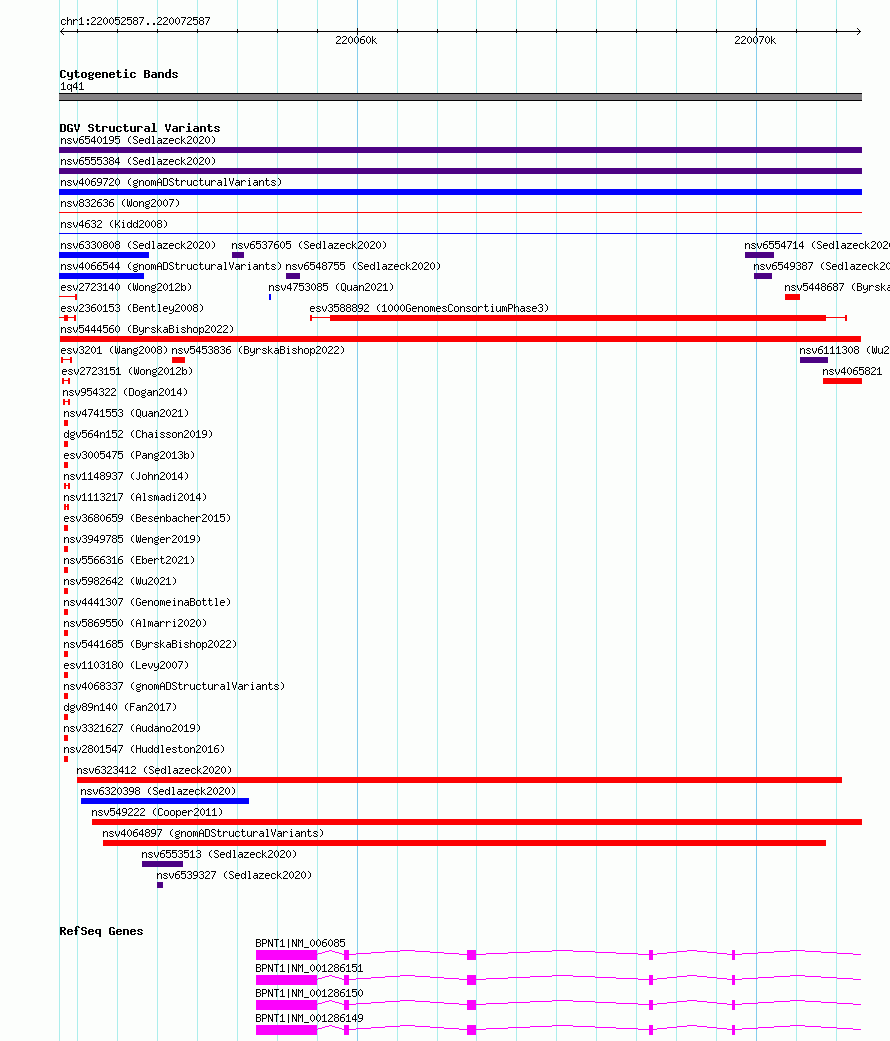Click the nsv6540195 (Sedlazeck2020) variant label
This screenshot has width=890, height=1041.
tap(138, 140)
